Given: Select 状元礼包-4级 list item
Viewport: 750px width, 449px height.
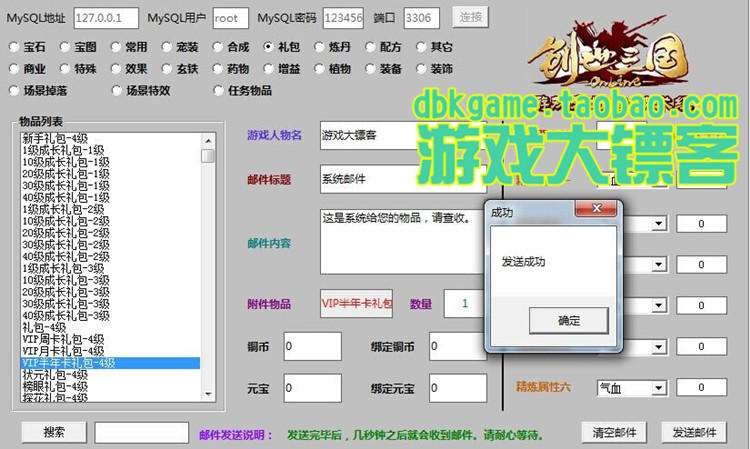Looking at the screenshot, I should click(x=110, y=374).
